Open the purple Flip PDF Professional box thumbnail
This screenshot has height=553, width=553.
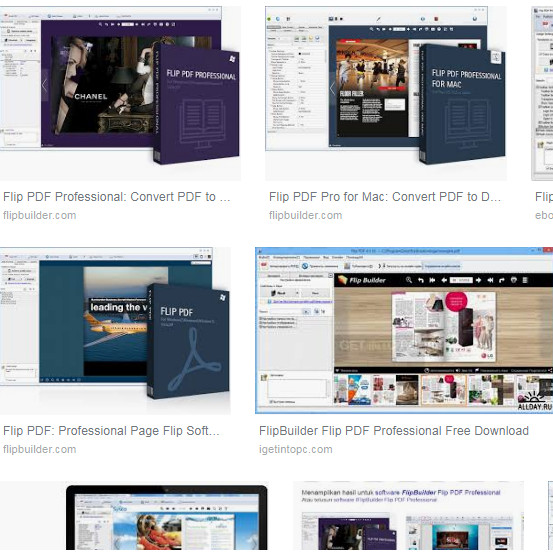[120, 93]
